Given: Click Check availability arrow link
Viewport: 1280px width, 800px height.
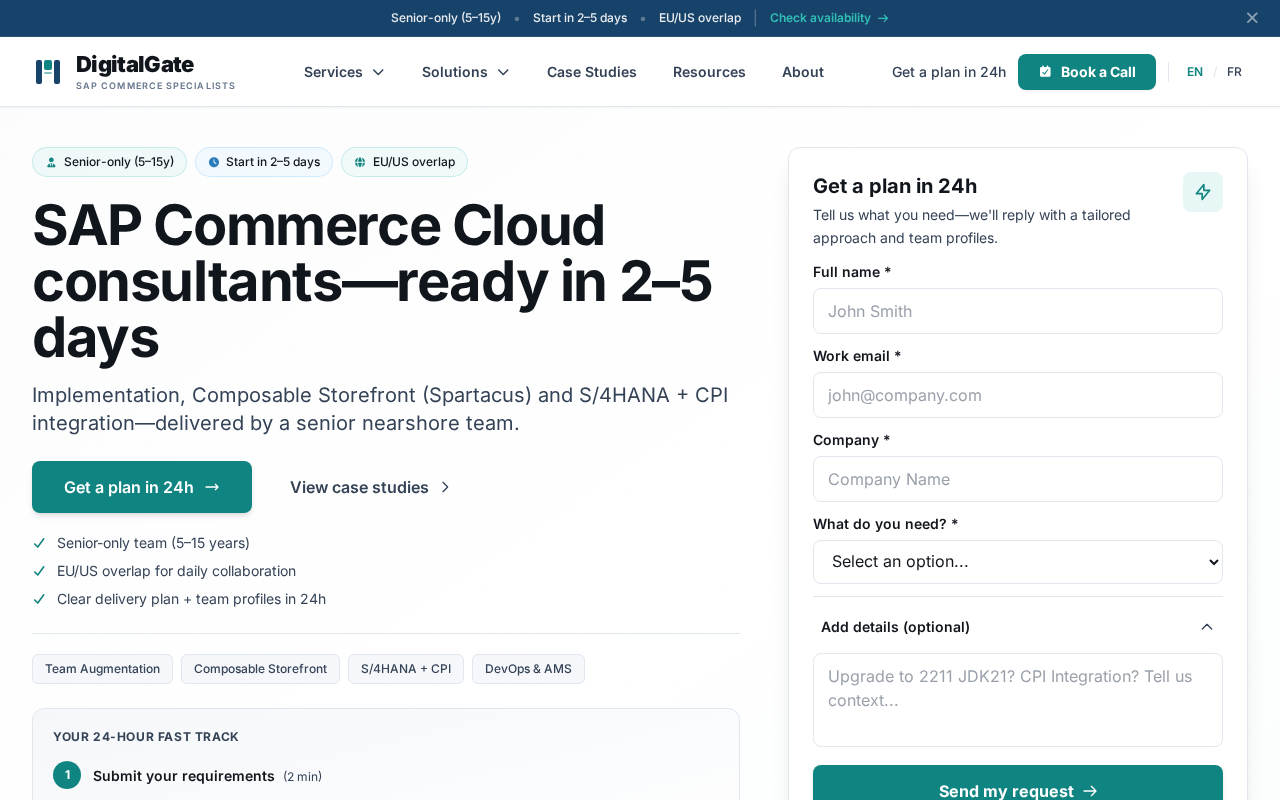Looking at the screenshot, I should tap(829, 18).
